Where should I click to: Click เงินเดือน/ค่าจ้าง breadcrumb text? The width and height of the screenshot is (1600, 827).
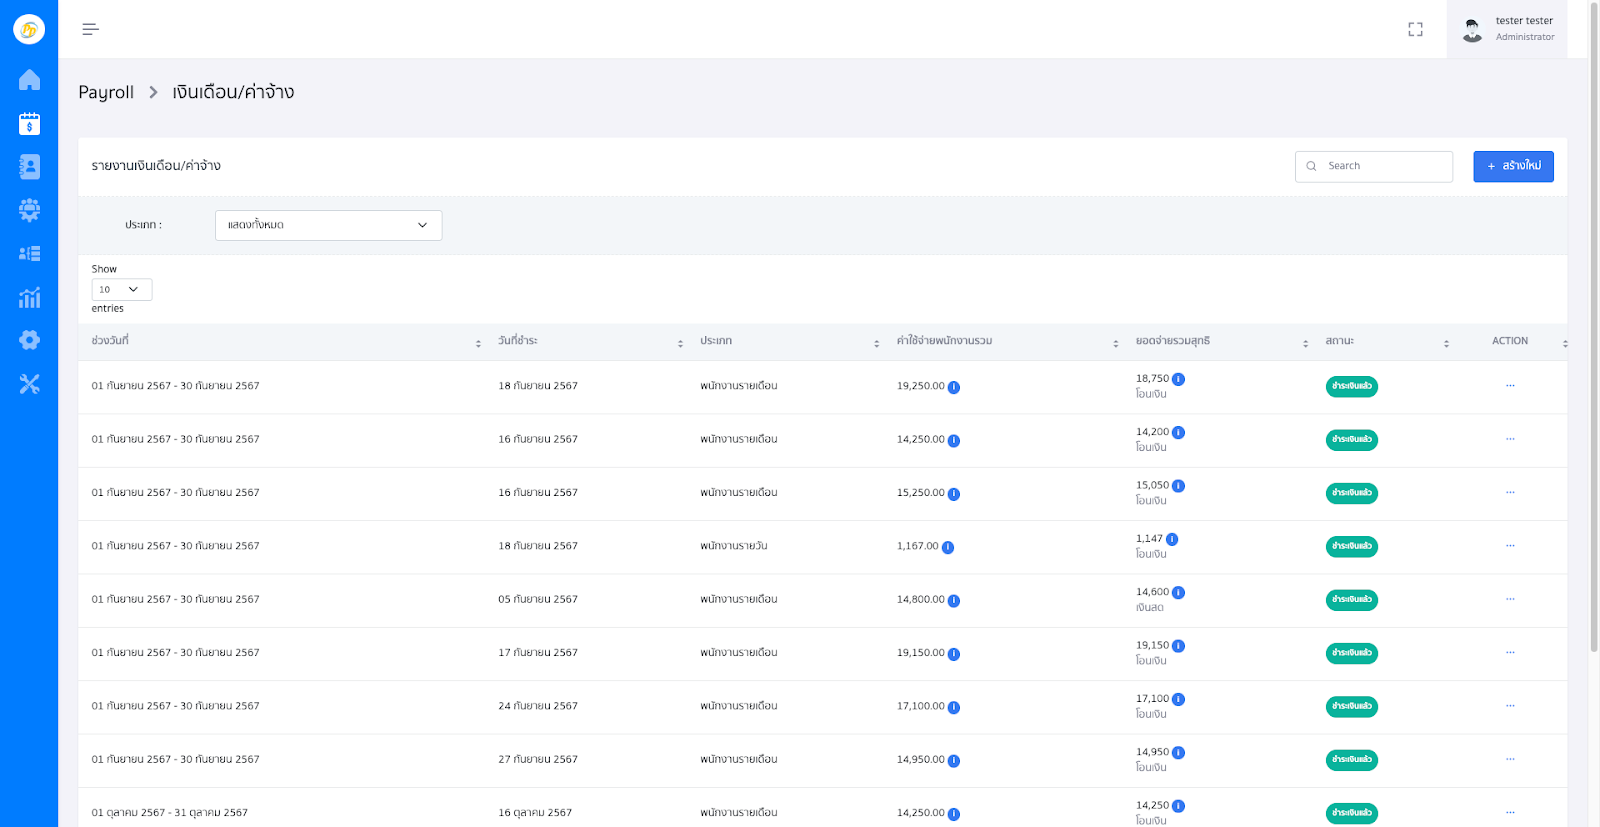[x=233, y=92]
